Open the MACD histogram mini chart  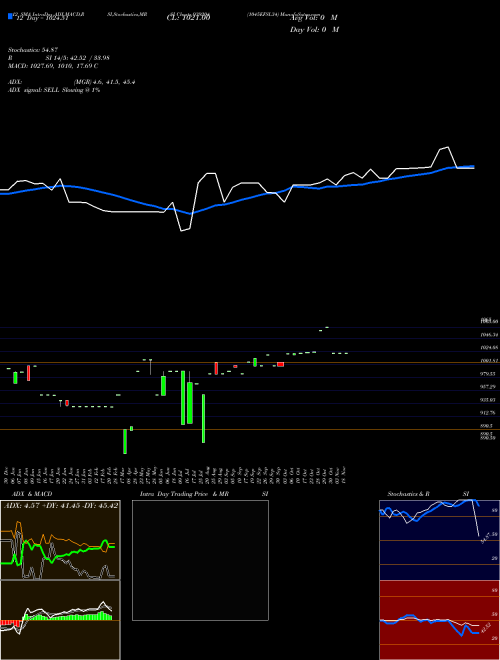coord(60,620)
